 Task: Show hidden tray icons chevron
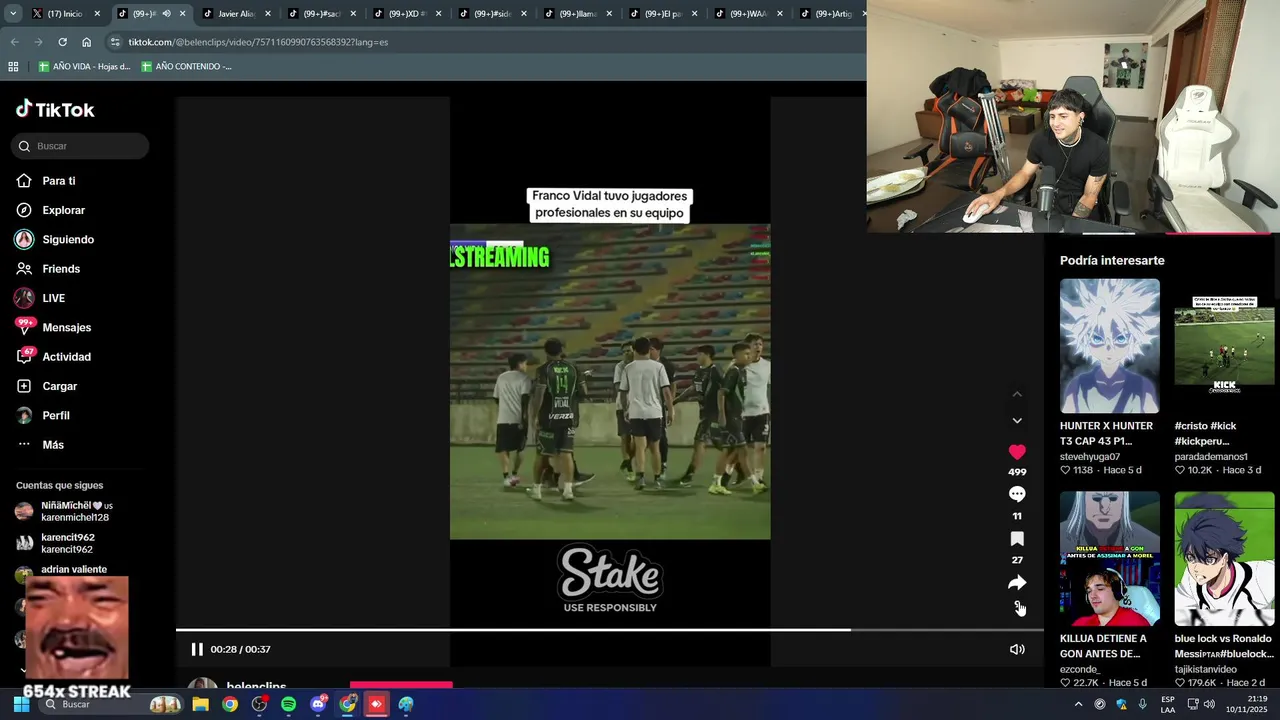coord(1078,704)
